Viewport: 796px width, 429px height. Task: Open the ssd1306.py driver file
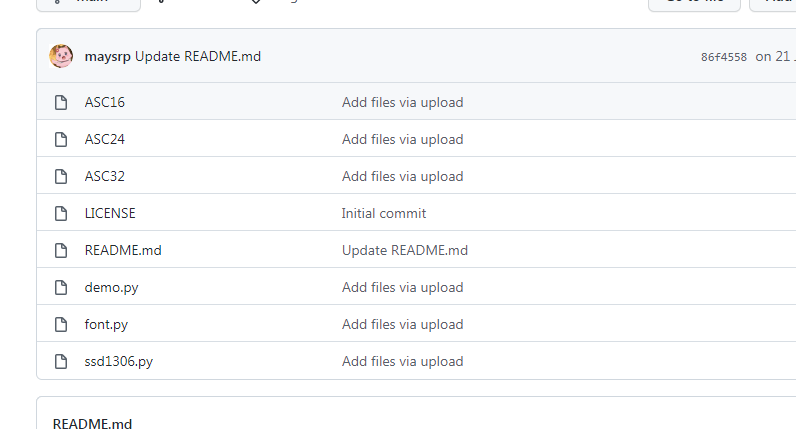coord(119,361)
